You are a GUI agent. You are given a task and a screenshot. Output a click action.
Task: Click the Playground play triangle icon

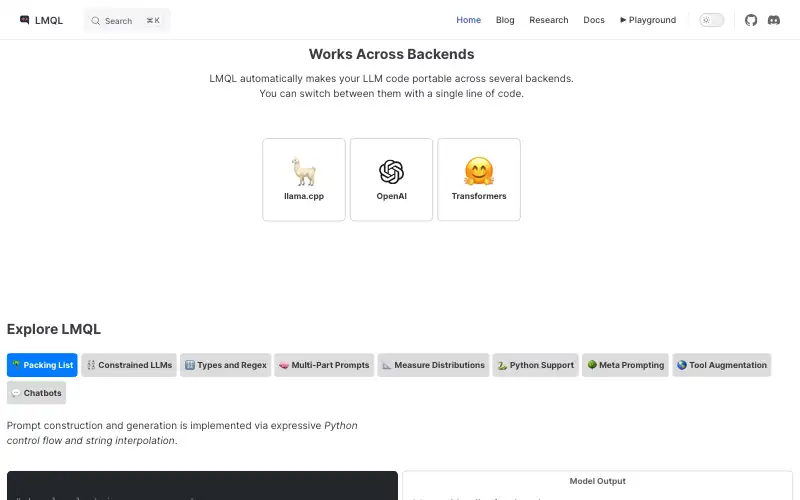point(622,20)
